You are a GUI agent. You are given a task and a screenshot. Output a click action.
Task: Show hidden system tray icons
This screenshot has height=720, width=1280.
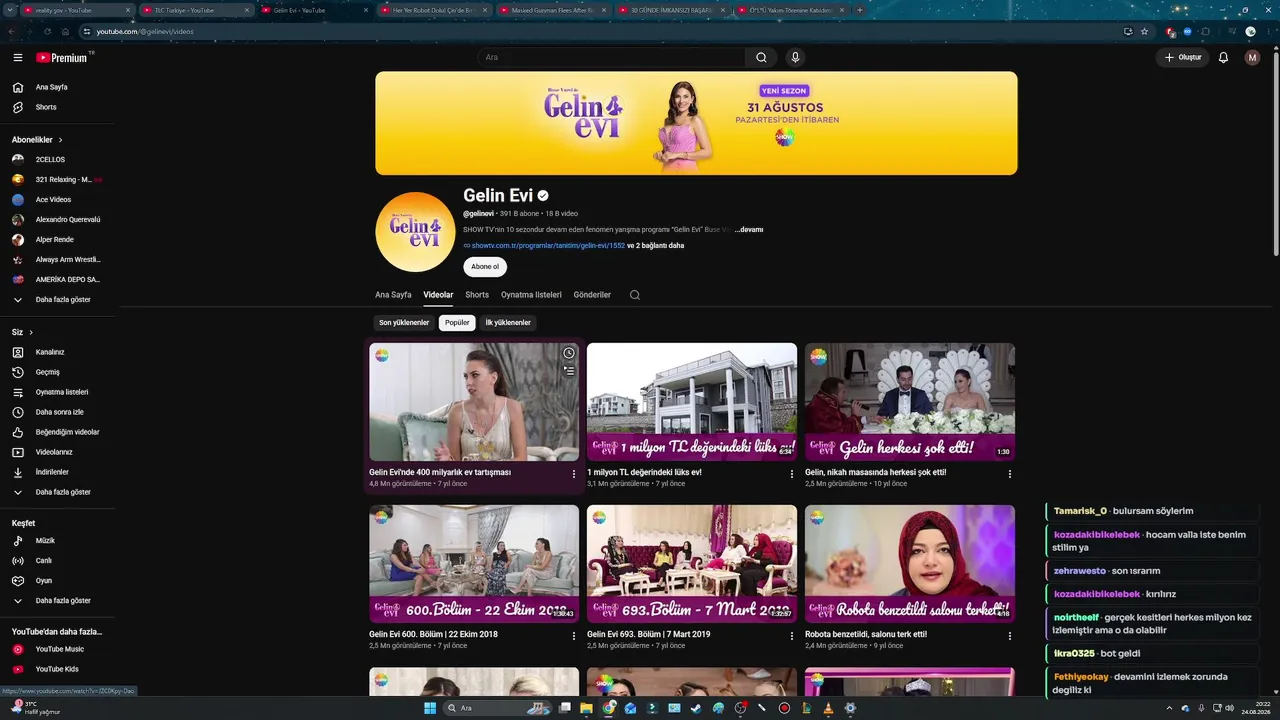[x=1169, y=708]
